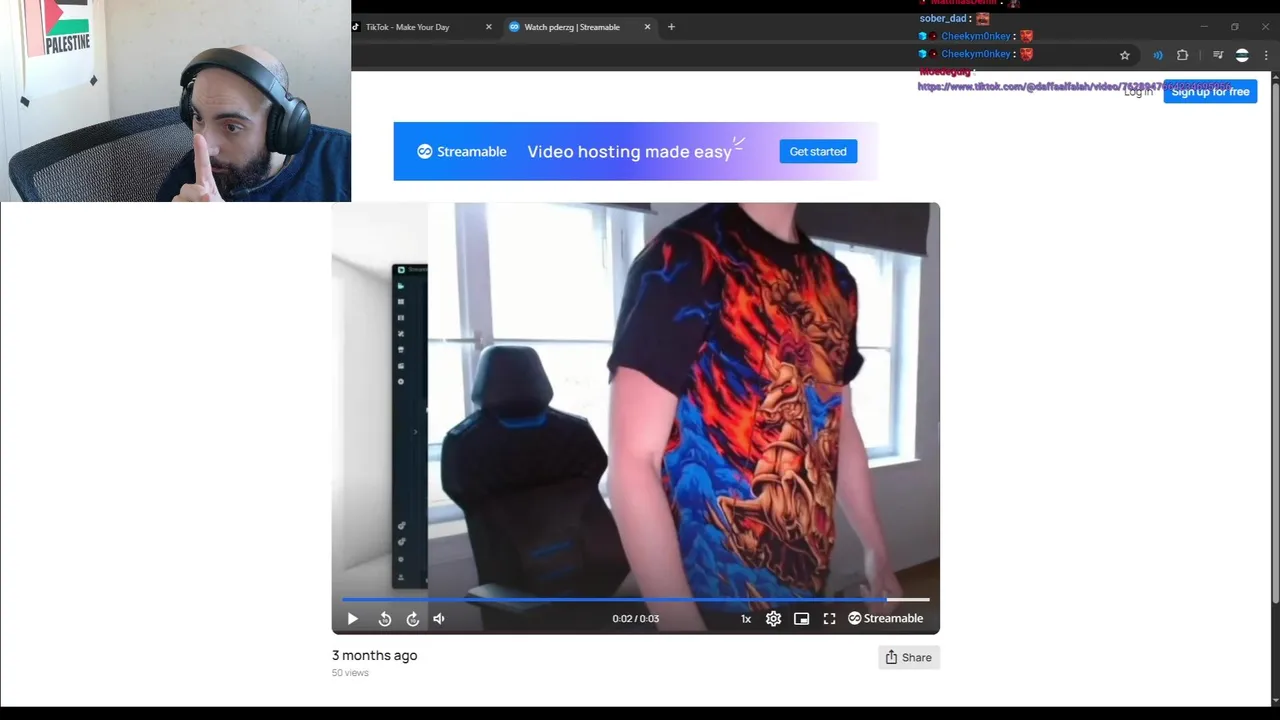This screenshot has width=1280, height=720.
Task: Click the Streamable logo in player
Action: click(x=885, y=619)
